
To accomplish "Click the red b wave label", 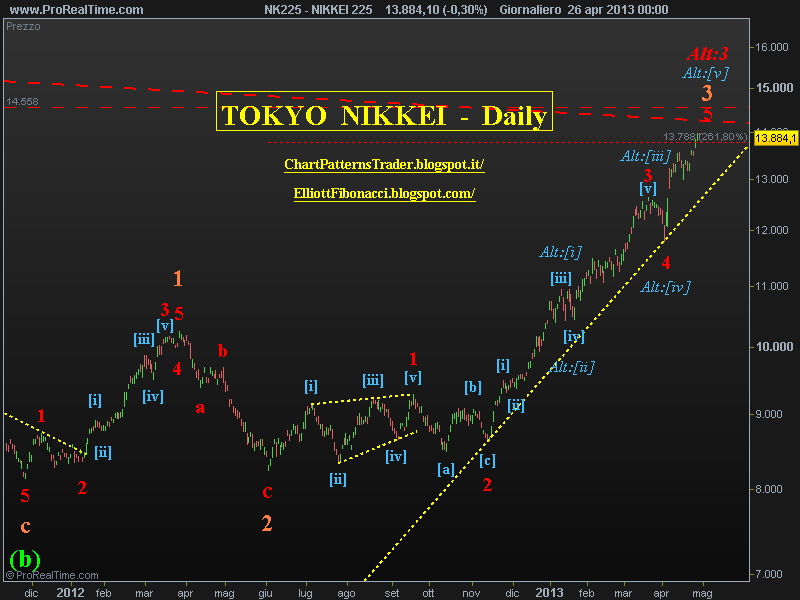I will click(x=222, y=351).
